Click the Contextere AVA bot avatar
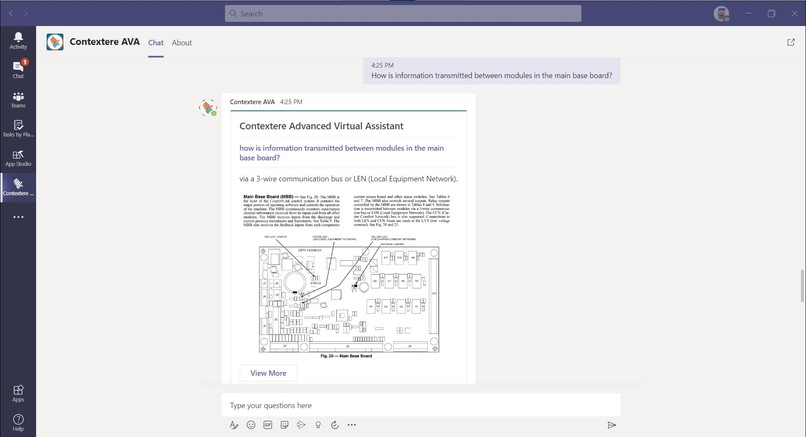The width and height of the screenshot is (806, 437). coord(208,107)
